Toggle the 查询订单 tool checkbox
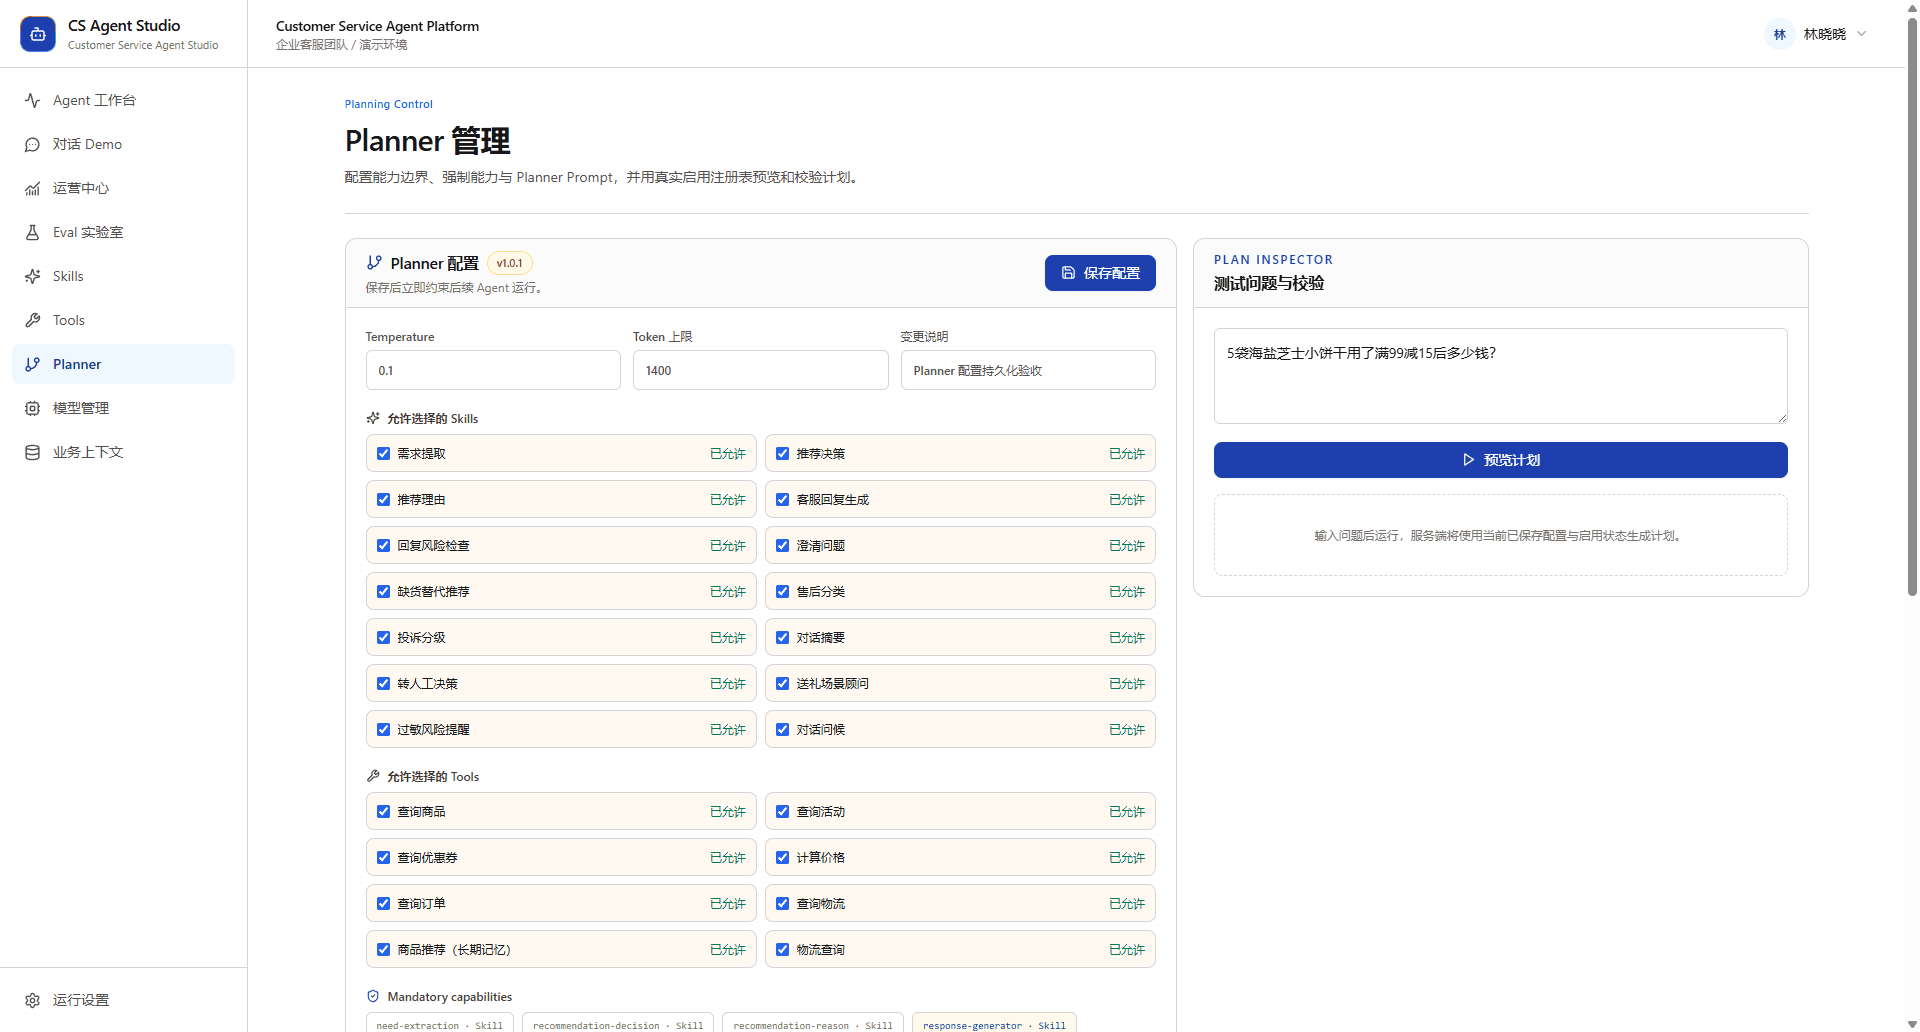Image resolution: width=1920 pixels, height=1032 pixels. pos(383,903)
